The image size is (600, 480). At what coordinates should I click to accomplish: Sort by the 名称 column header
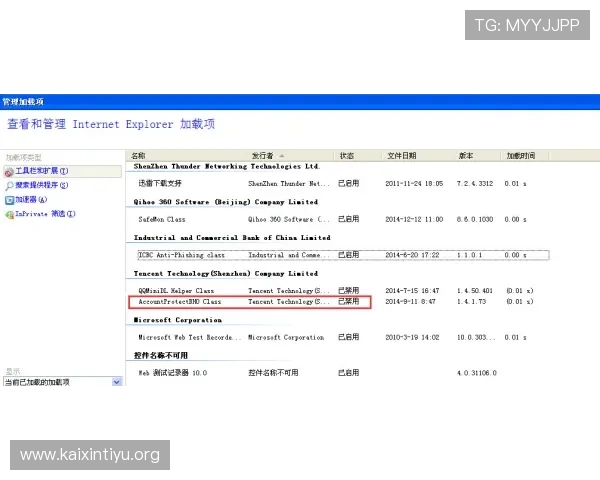point(138,156)
